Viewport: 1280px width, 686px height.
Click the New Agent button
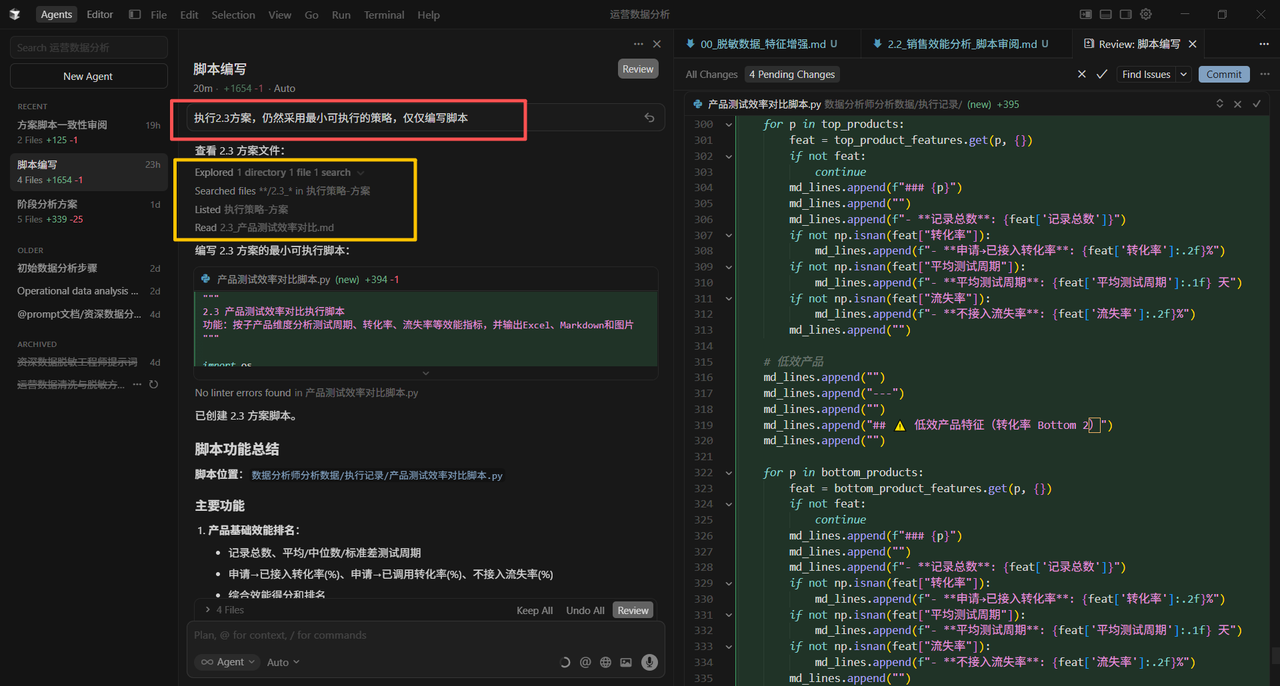coord(88,76)
